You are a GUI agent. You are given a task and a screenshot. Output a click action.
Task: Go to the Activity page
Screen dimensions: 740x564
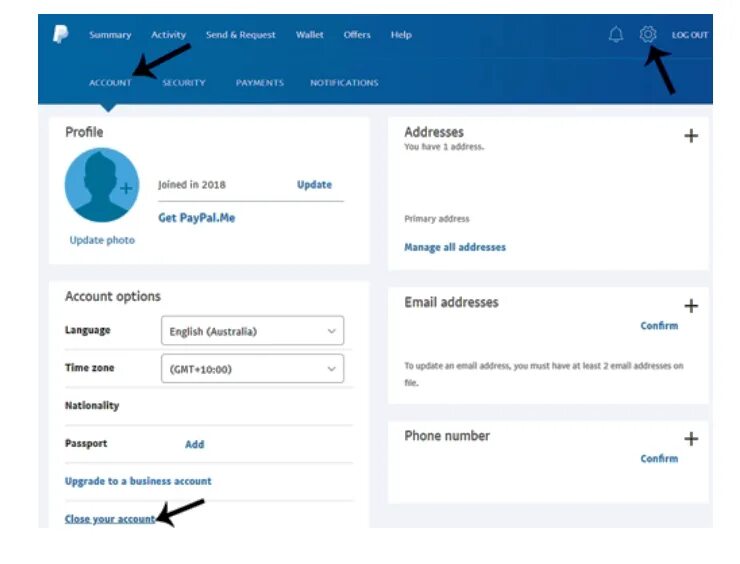click(x=168, y=35)
